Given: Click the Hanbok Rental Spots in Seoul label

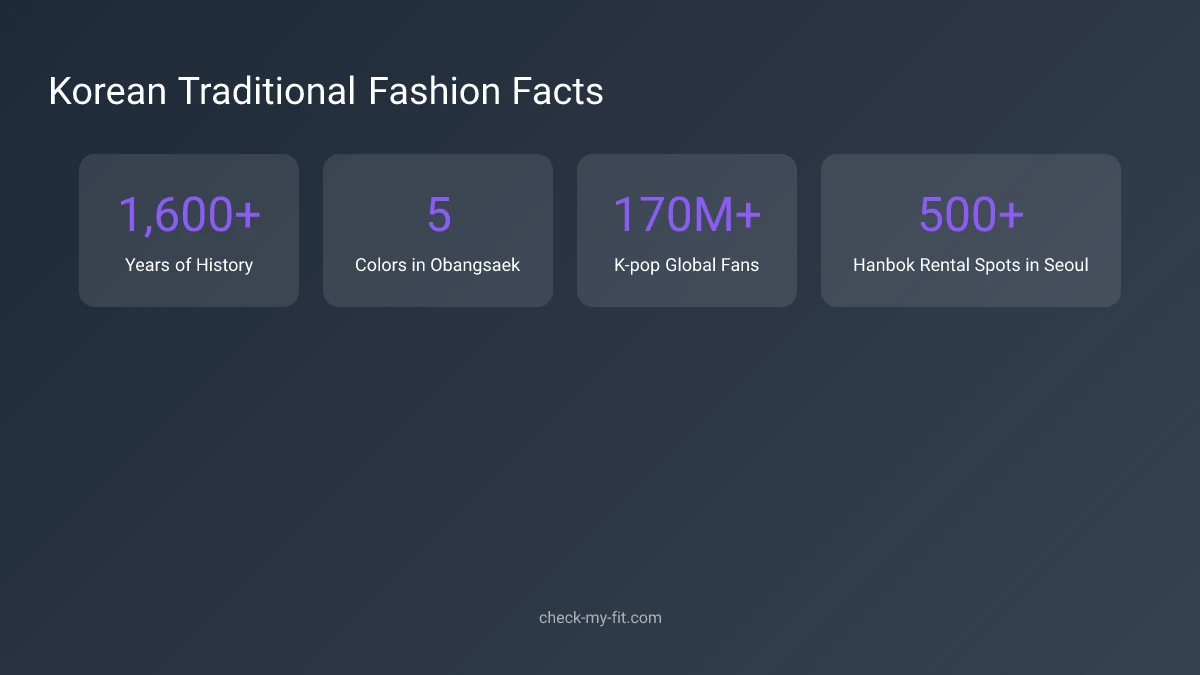Looking at the screenshot, I should (x=971, y=265).
